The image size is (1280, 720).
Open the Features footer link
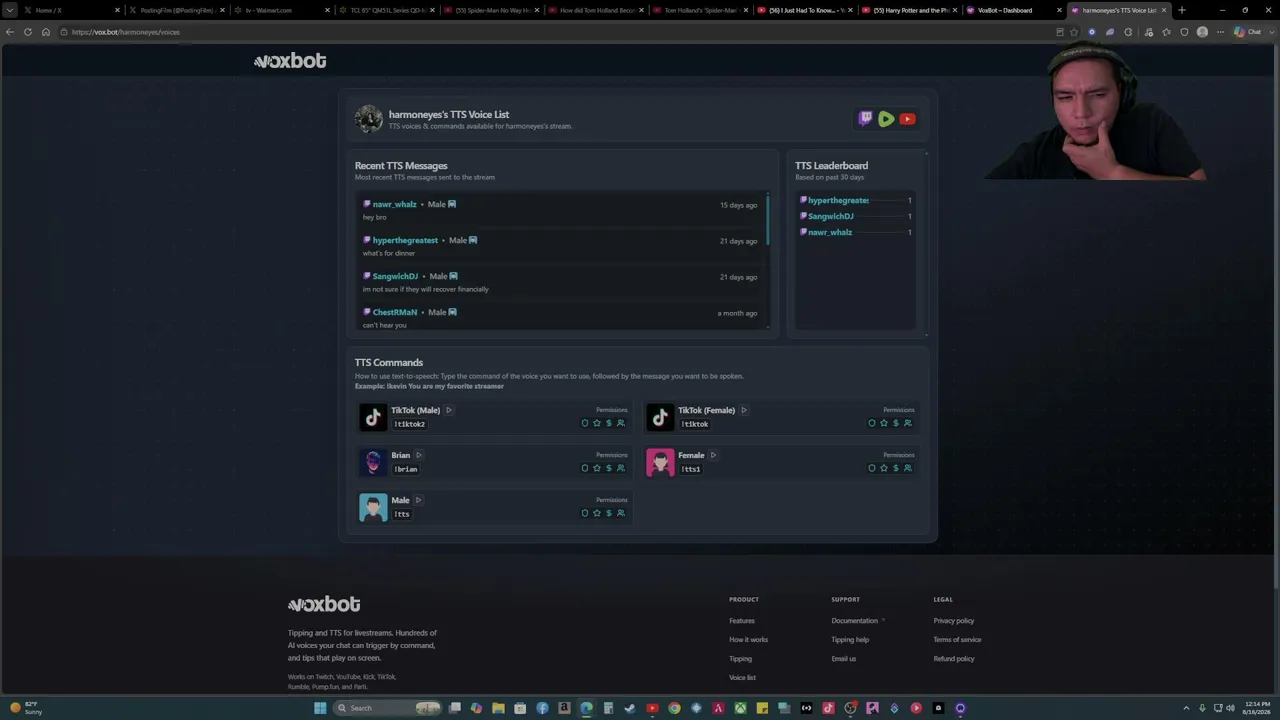coord(742,621)
